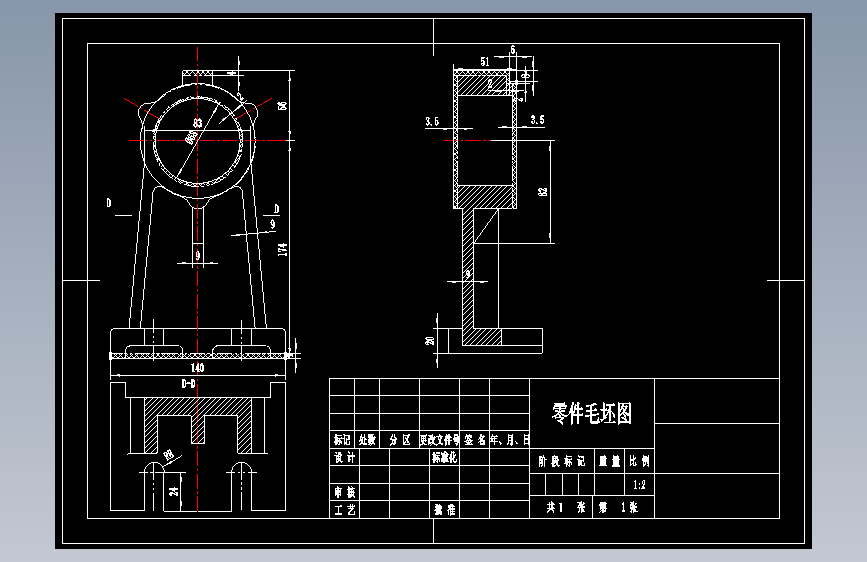Click the 设计 cell in title block
This screenshot has width=867, height=562.
point(344,457)
